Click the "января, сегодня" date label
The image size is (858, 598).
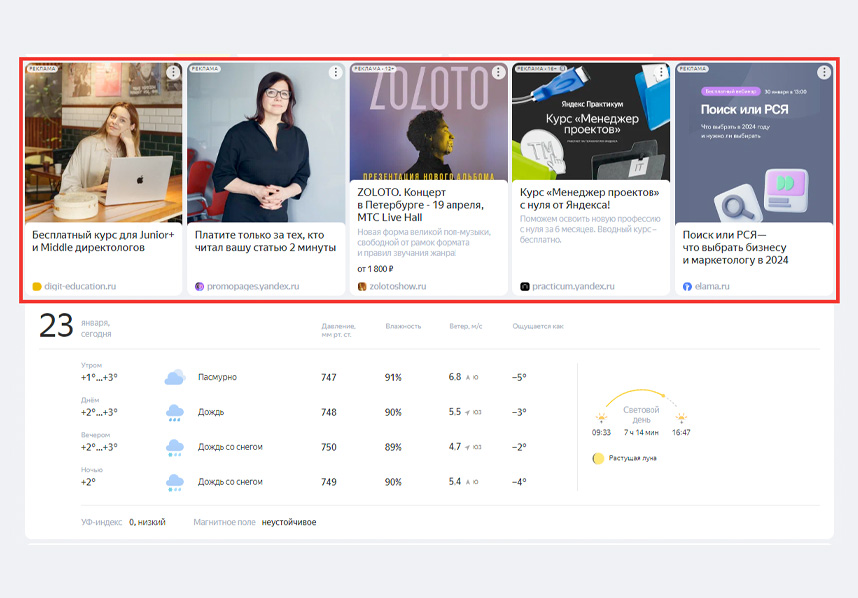[x=96, y=328]
